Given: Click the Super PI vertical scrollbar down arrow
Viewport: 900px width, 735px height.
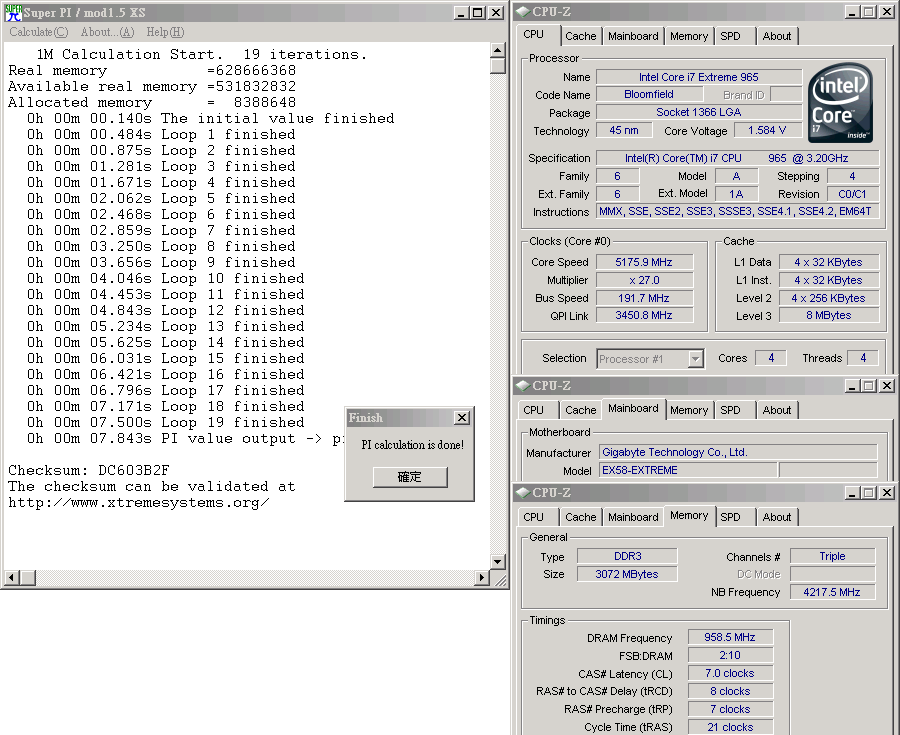Looking at the screenshot, I should click(498, 561).
